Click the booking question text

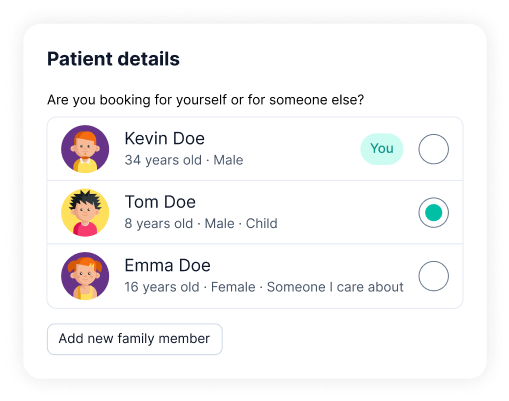205,100
